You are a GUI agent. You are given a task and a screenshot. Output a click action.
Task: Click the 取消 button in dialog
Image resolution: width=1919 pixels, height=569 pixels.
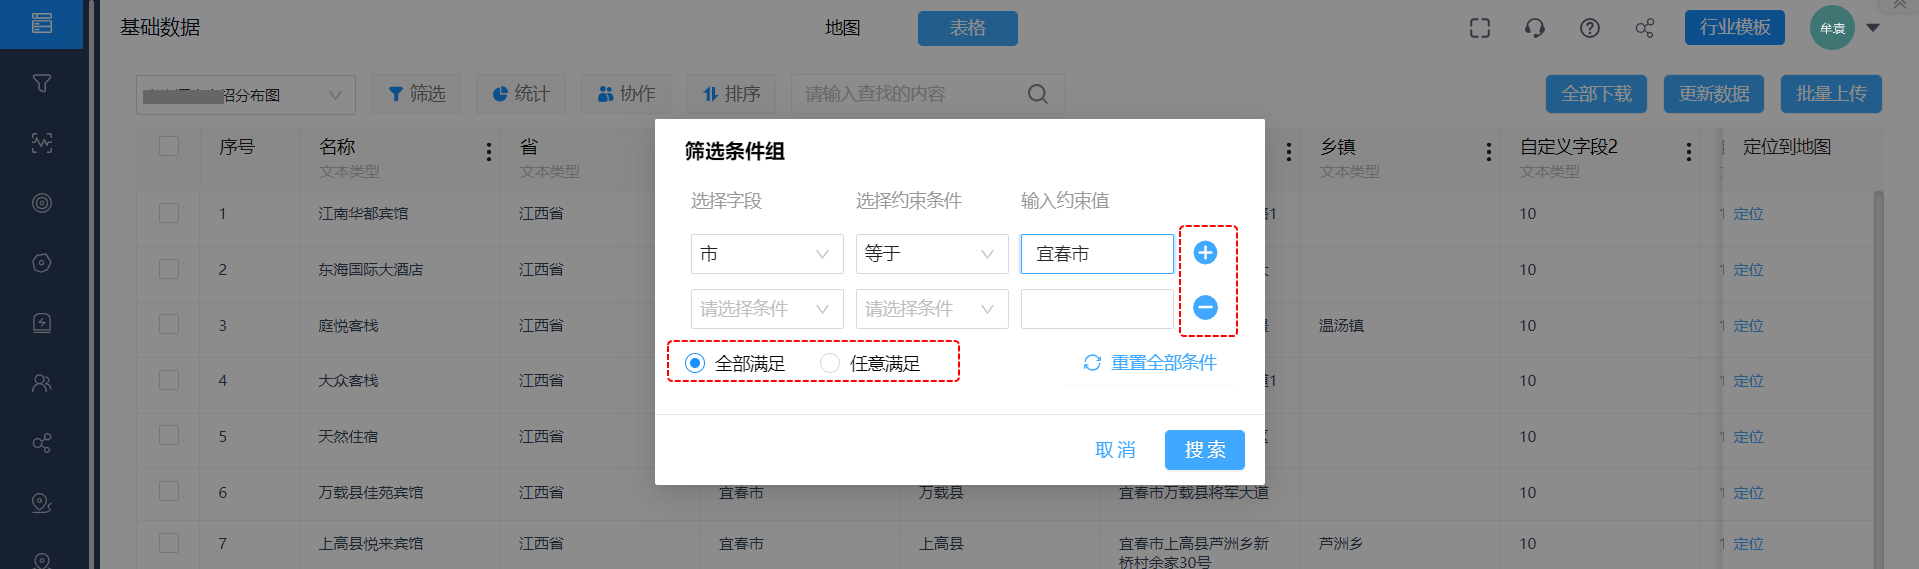(x=1115, y=450)
